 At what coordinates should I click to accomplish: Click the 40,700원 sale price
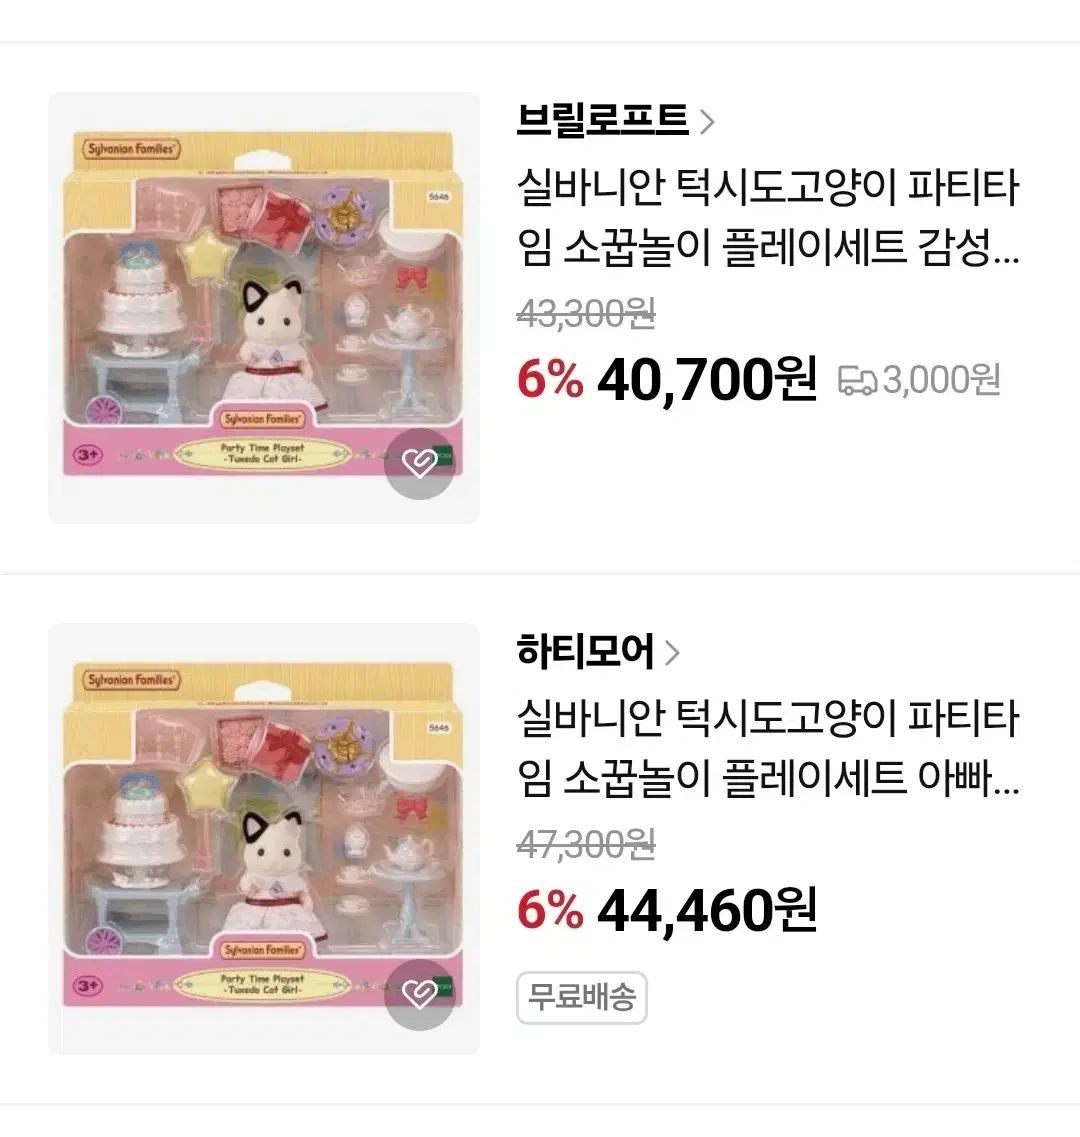707,380
